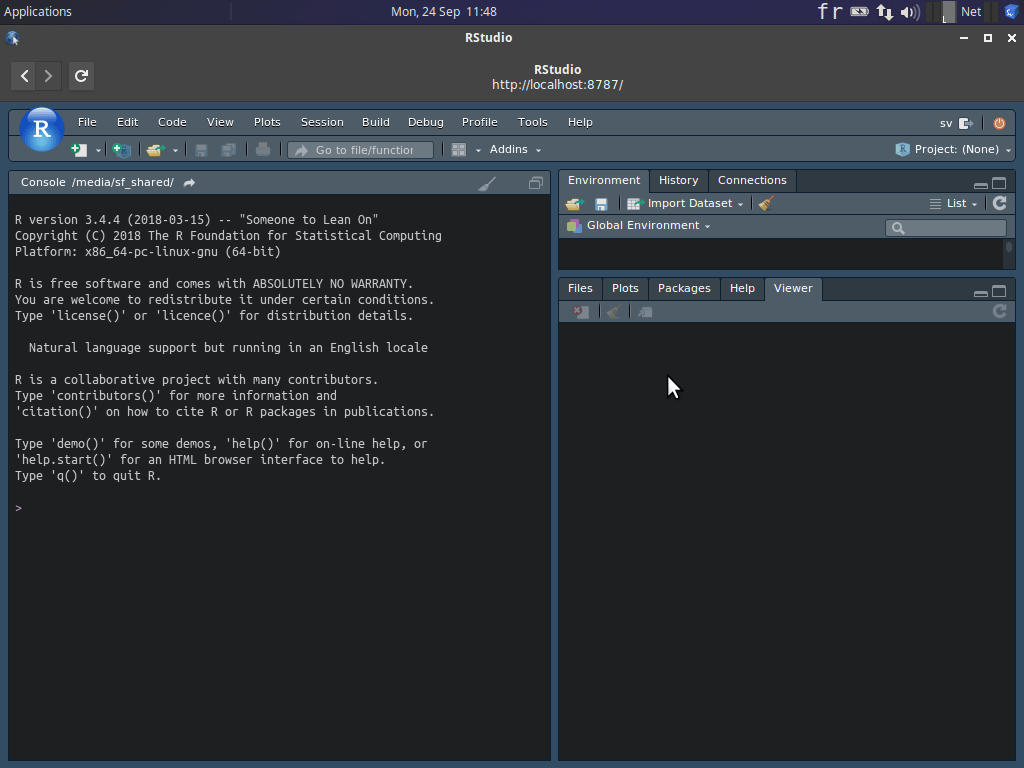Click the network up-down arrows tray icon
This screenshot has height=768, width=1024.
(885, 12)
